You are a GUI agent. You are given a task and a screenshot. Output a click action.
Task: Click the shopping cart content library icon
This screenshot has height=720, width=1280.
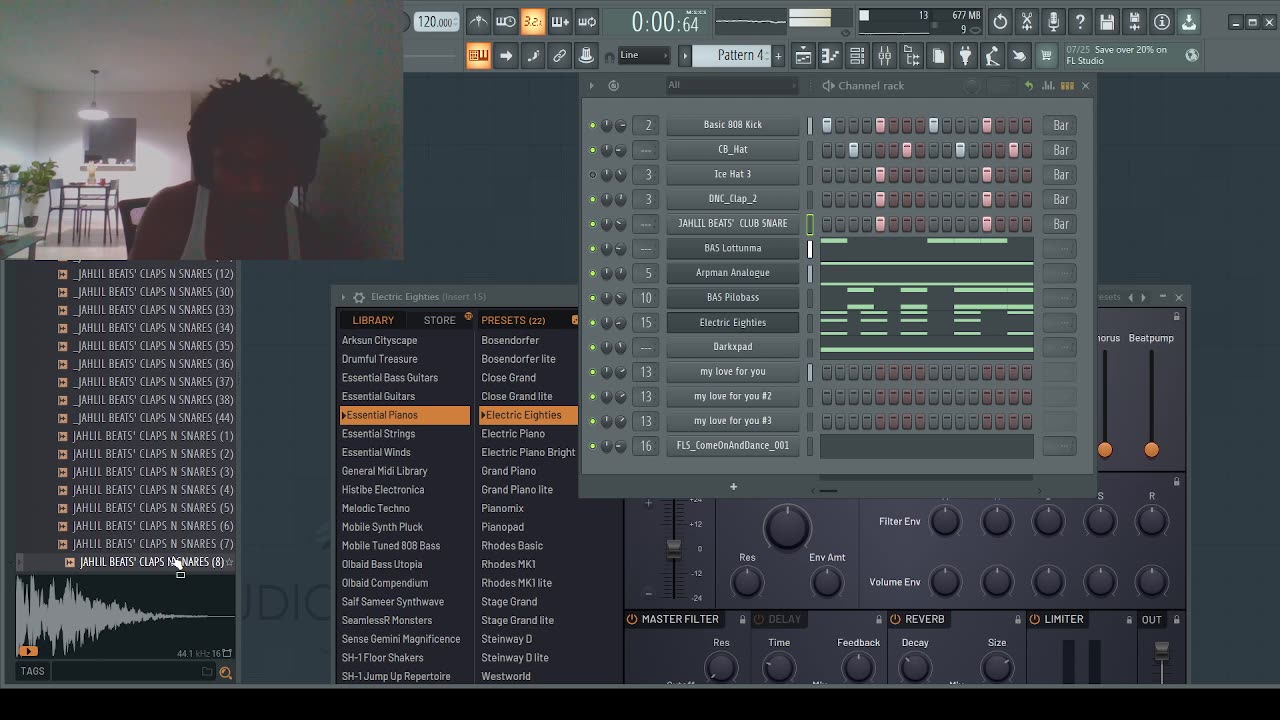(x=1046, y=56)
